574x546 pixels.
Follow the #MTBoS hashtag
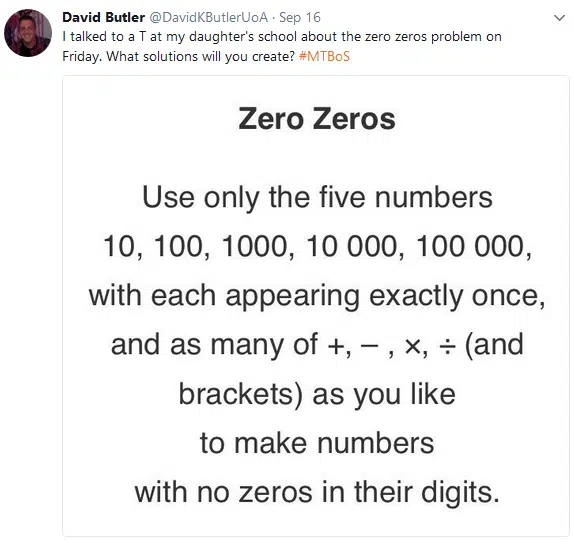tap(324, 56)
